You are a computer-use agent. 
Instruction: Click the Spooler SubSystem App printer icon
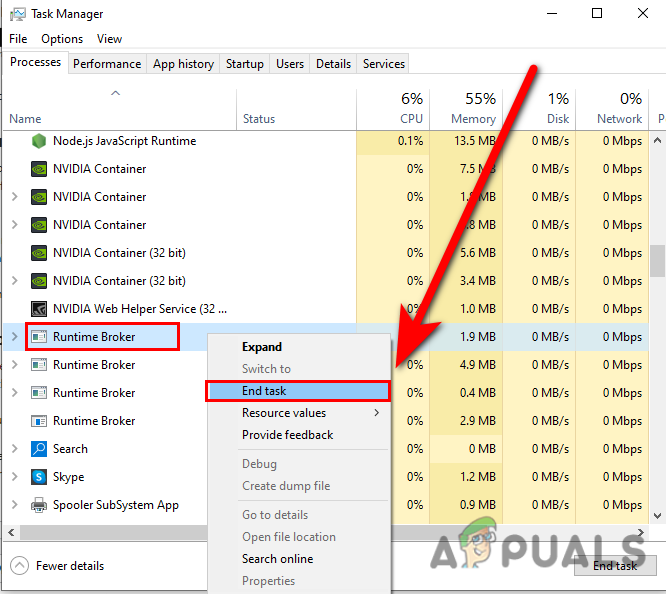pos(39,505)
